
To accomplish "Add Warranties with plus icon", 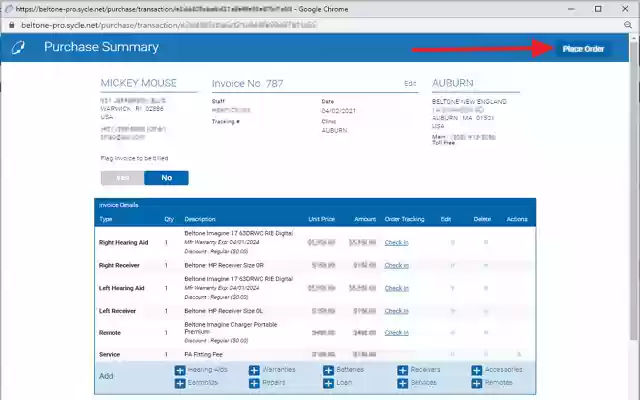I will tap(254, 370).
